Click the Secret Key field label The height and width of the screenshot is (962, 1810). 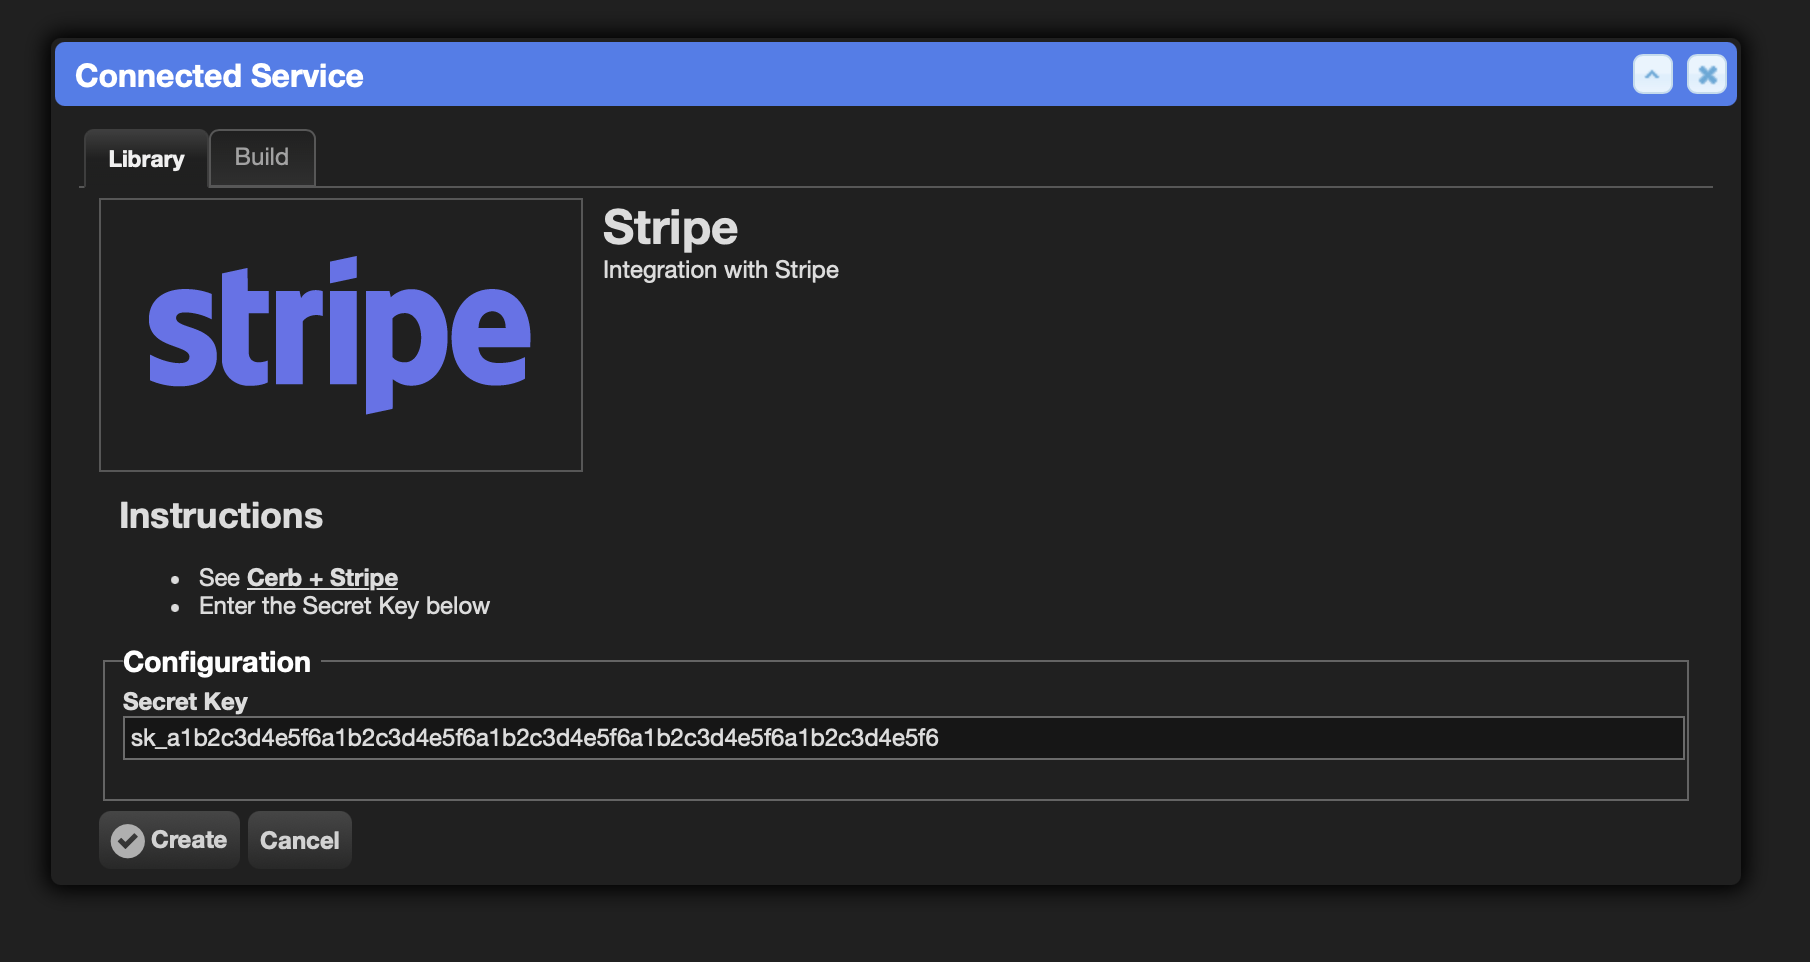[x=185, y=701]
